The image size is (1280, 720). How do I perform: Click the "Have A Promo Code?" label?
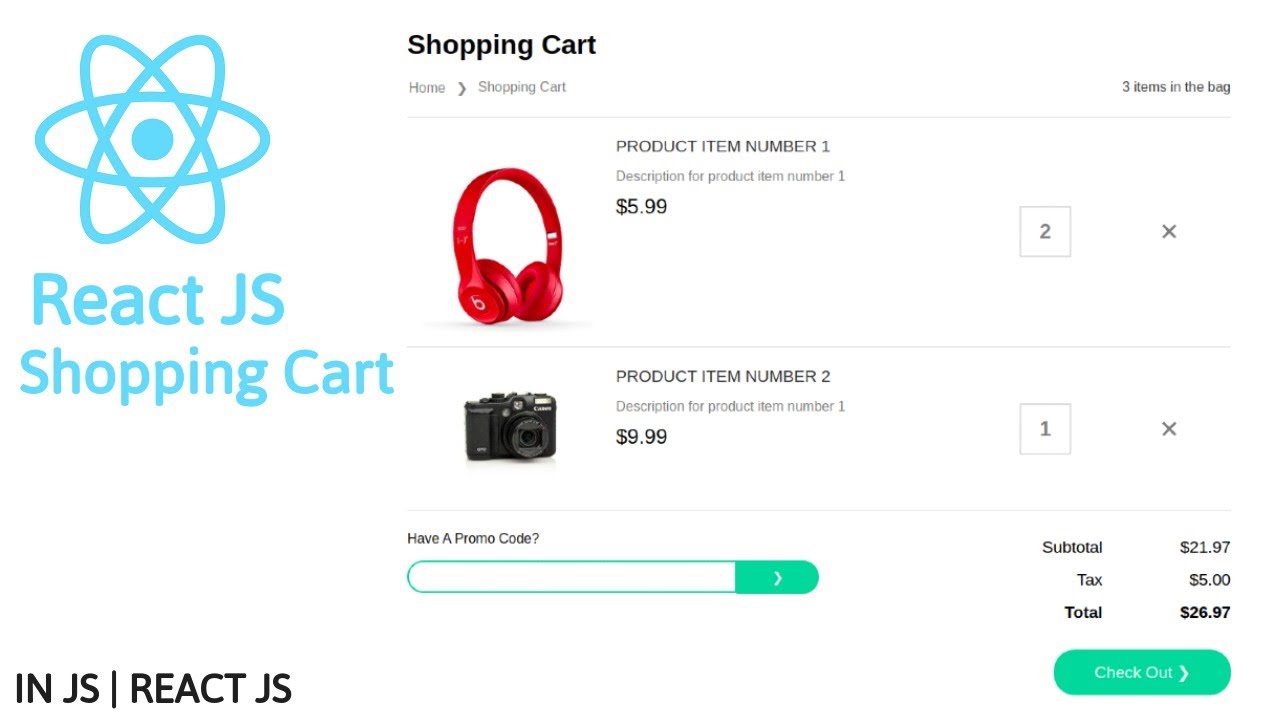[x=473, y=539]
